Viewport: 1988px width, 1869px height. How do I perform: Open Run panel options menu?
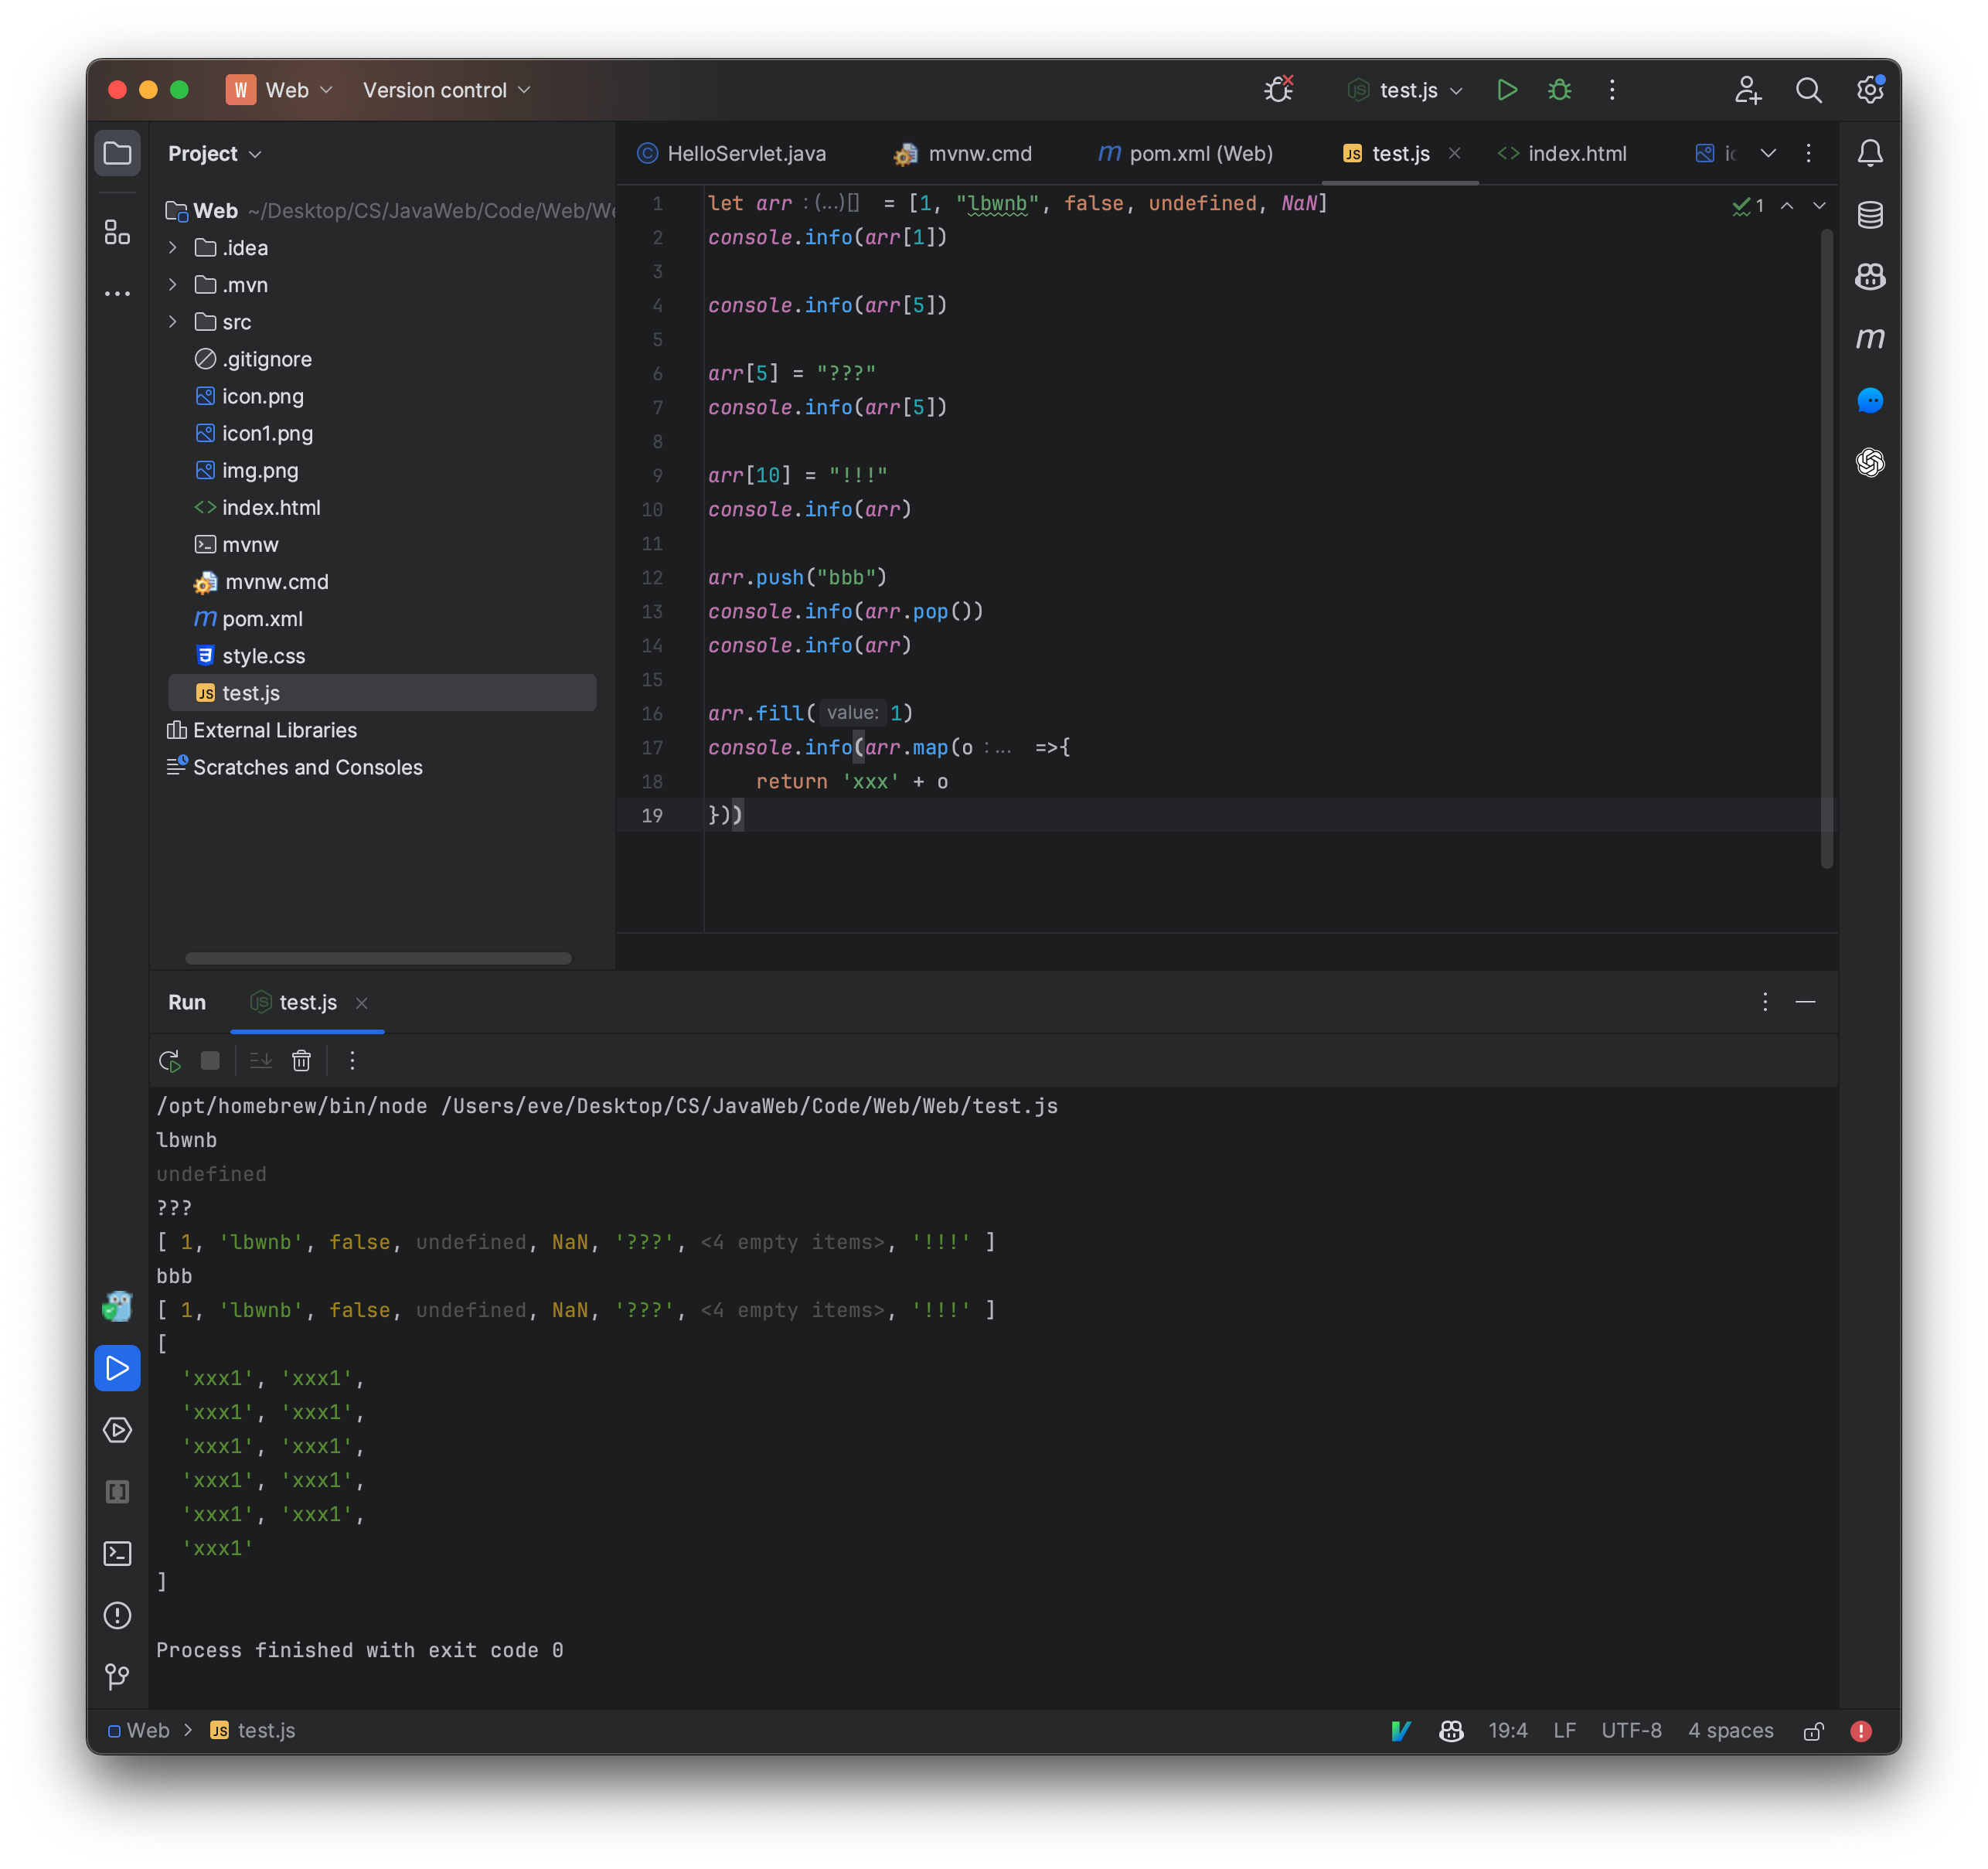[x=1765, y=1002]
